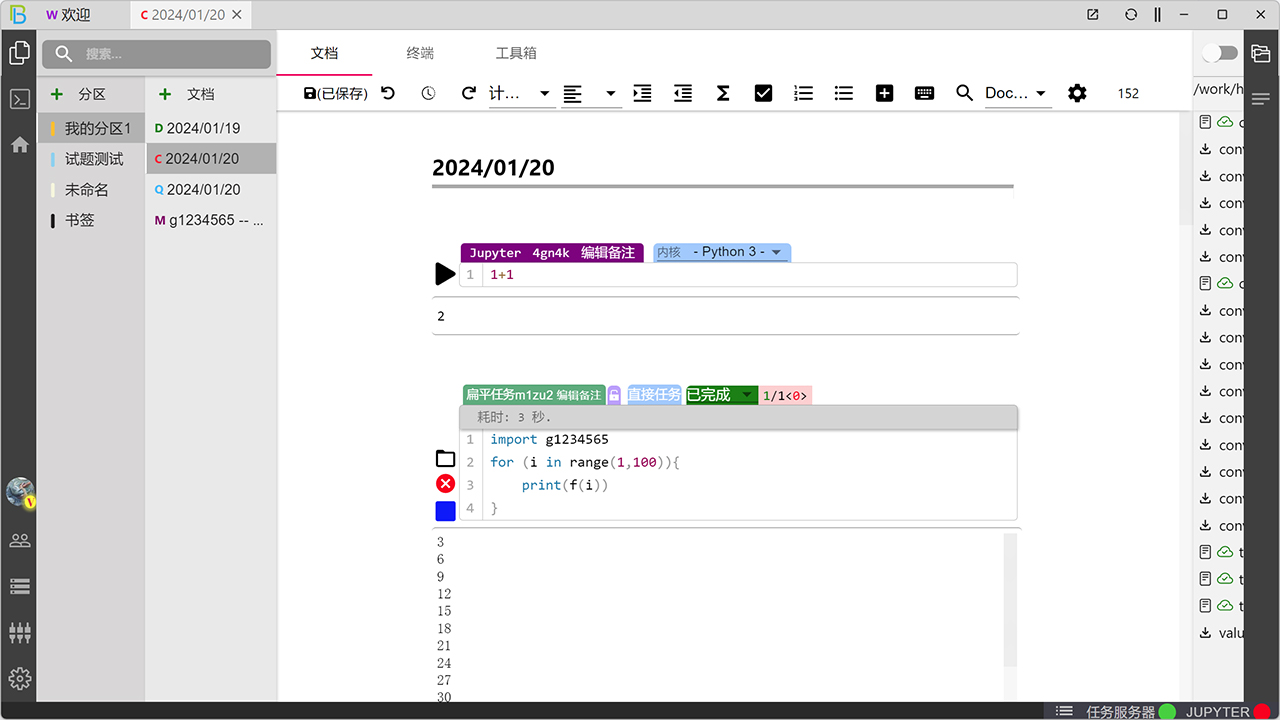Open the keyboard icon in toolbar
1280x720 pixels.
(x=924, y=93)
